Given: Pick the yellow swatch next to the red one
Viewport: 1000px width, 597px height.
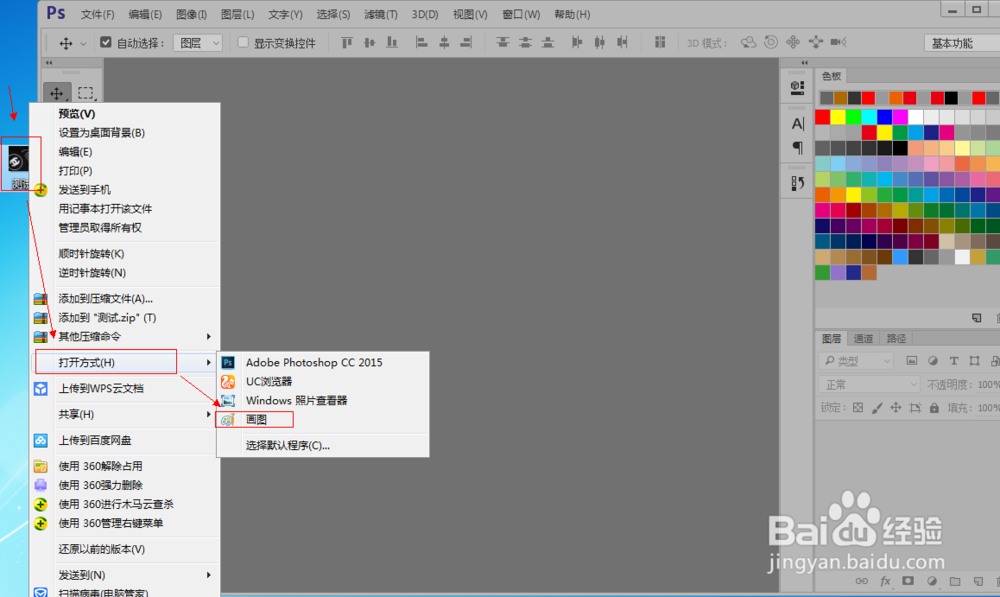Looking at the screenshot, I should [x=838, y=117].
